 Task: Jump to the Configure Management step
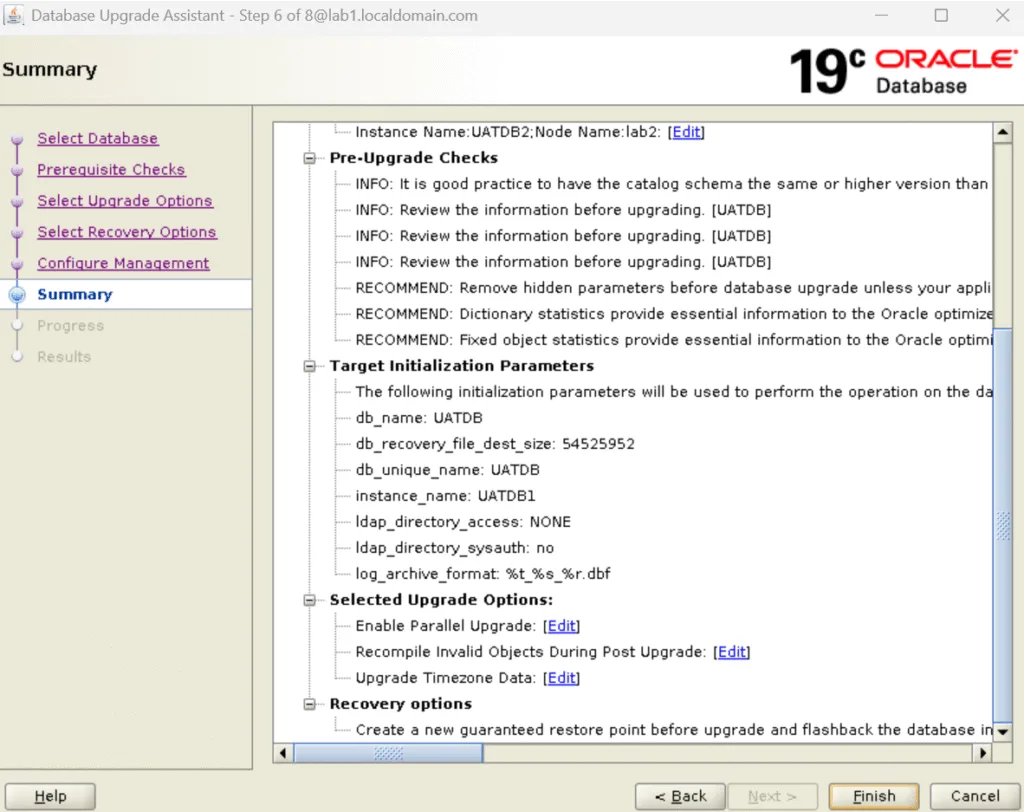point(123,263)
